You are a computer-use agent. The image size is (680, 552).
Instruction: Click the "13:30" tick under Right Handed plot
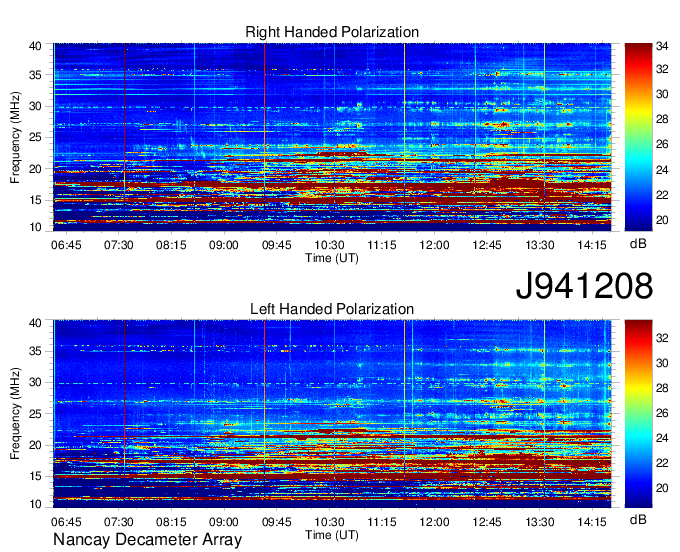click(x=540, y=245)
